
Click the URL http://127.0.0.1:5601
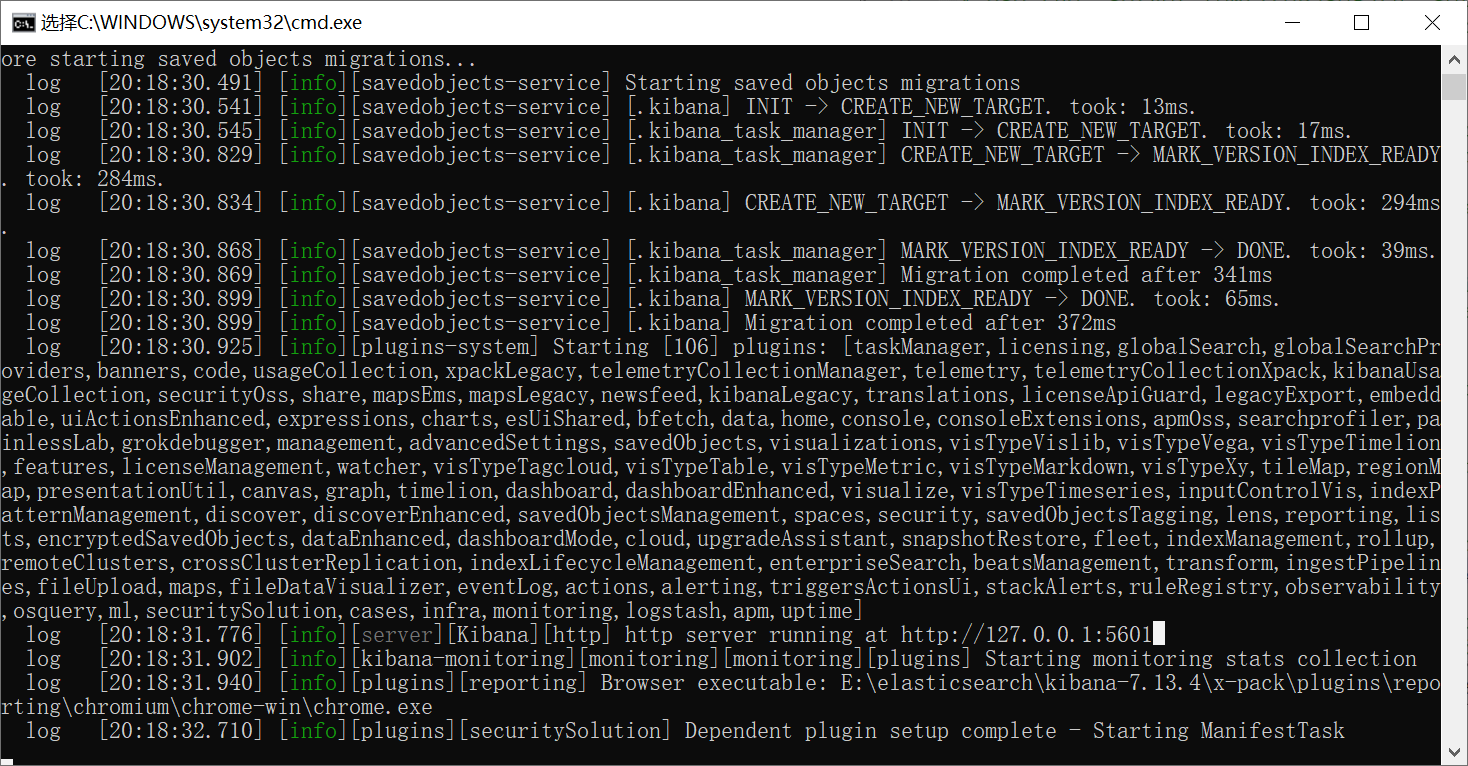[x=1026, y=634]
